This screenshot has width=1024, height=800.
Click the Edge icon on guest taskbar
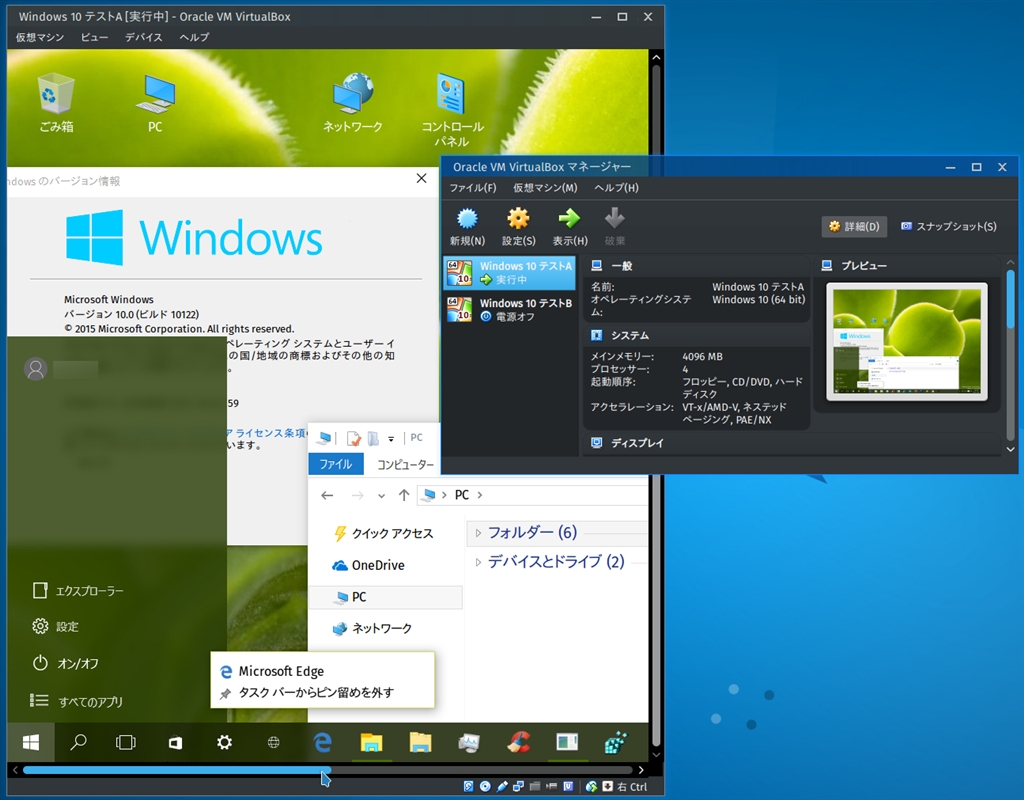coord(323,742)
